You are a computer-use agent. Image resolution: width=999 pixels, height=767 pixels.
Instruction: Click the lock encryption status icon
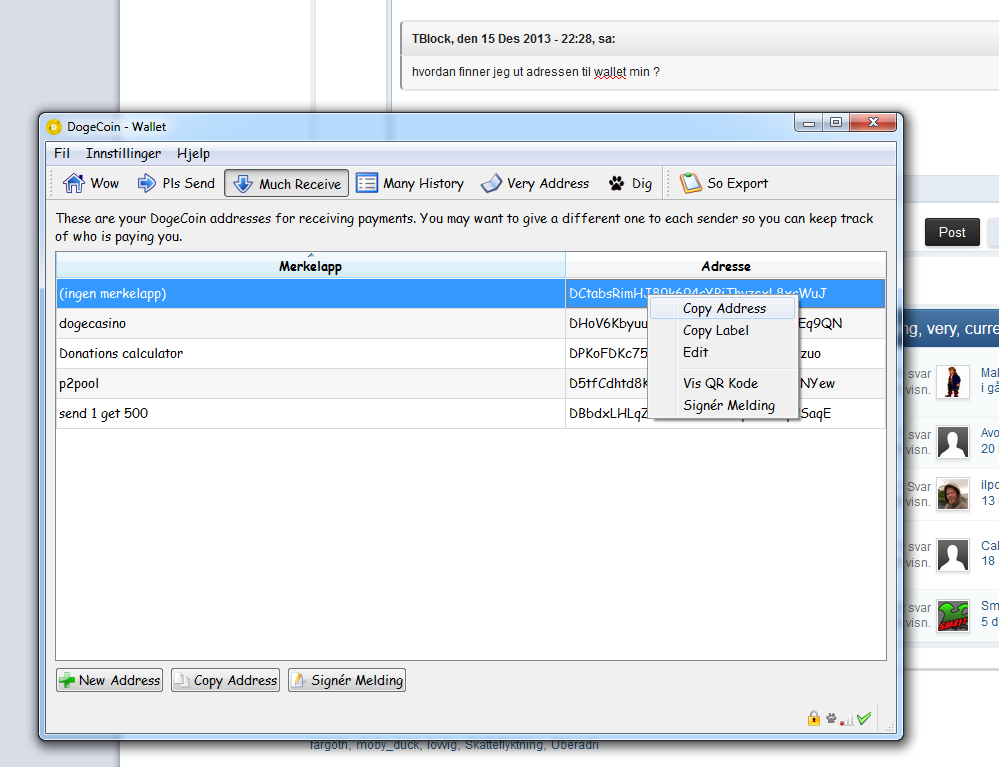tap(814, 719)
